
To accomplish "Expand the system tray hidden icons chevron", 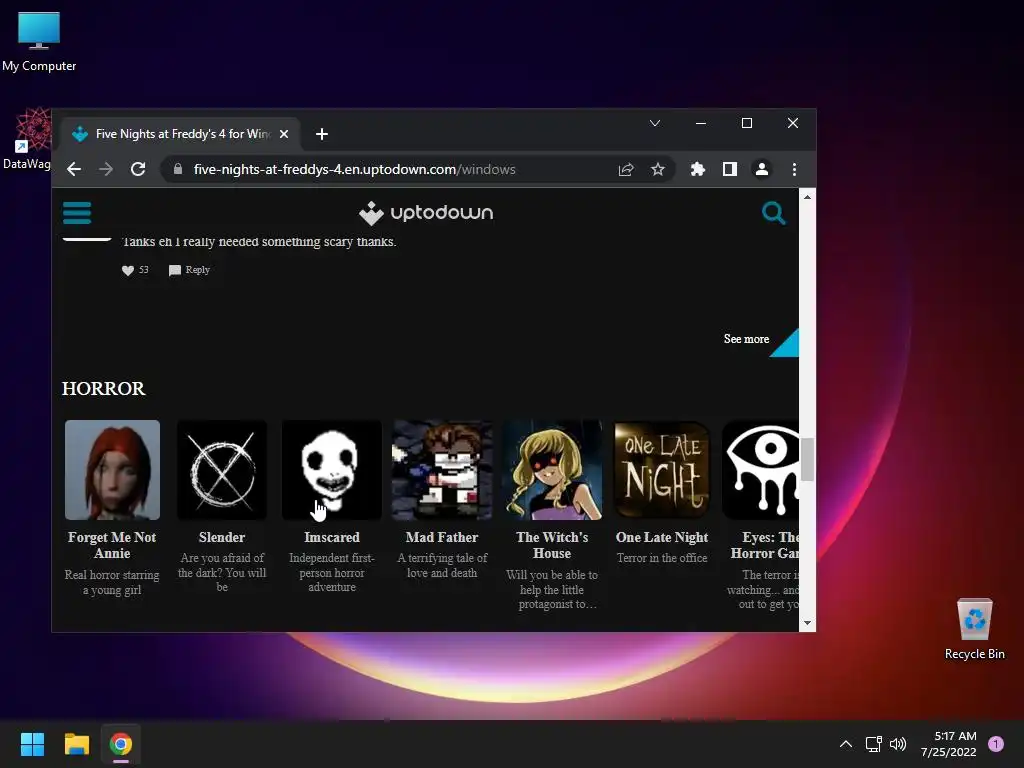I will point(846,744).
